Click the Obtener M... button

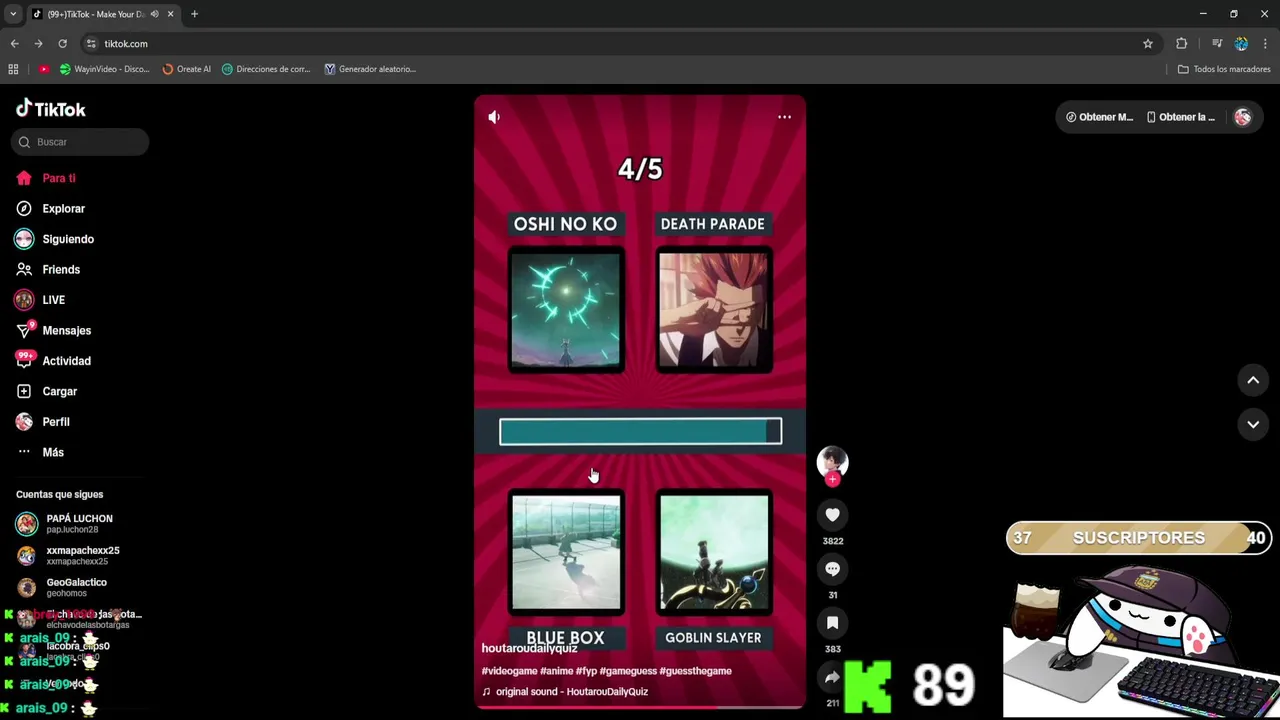(1099, 117)
